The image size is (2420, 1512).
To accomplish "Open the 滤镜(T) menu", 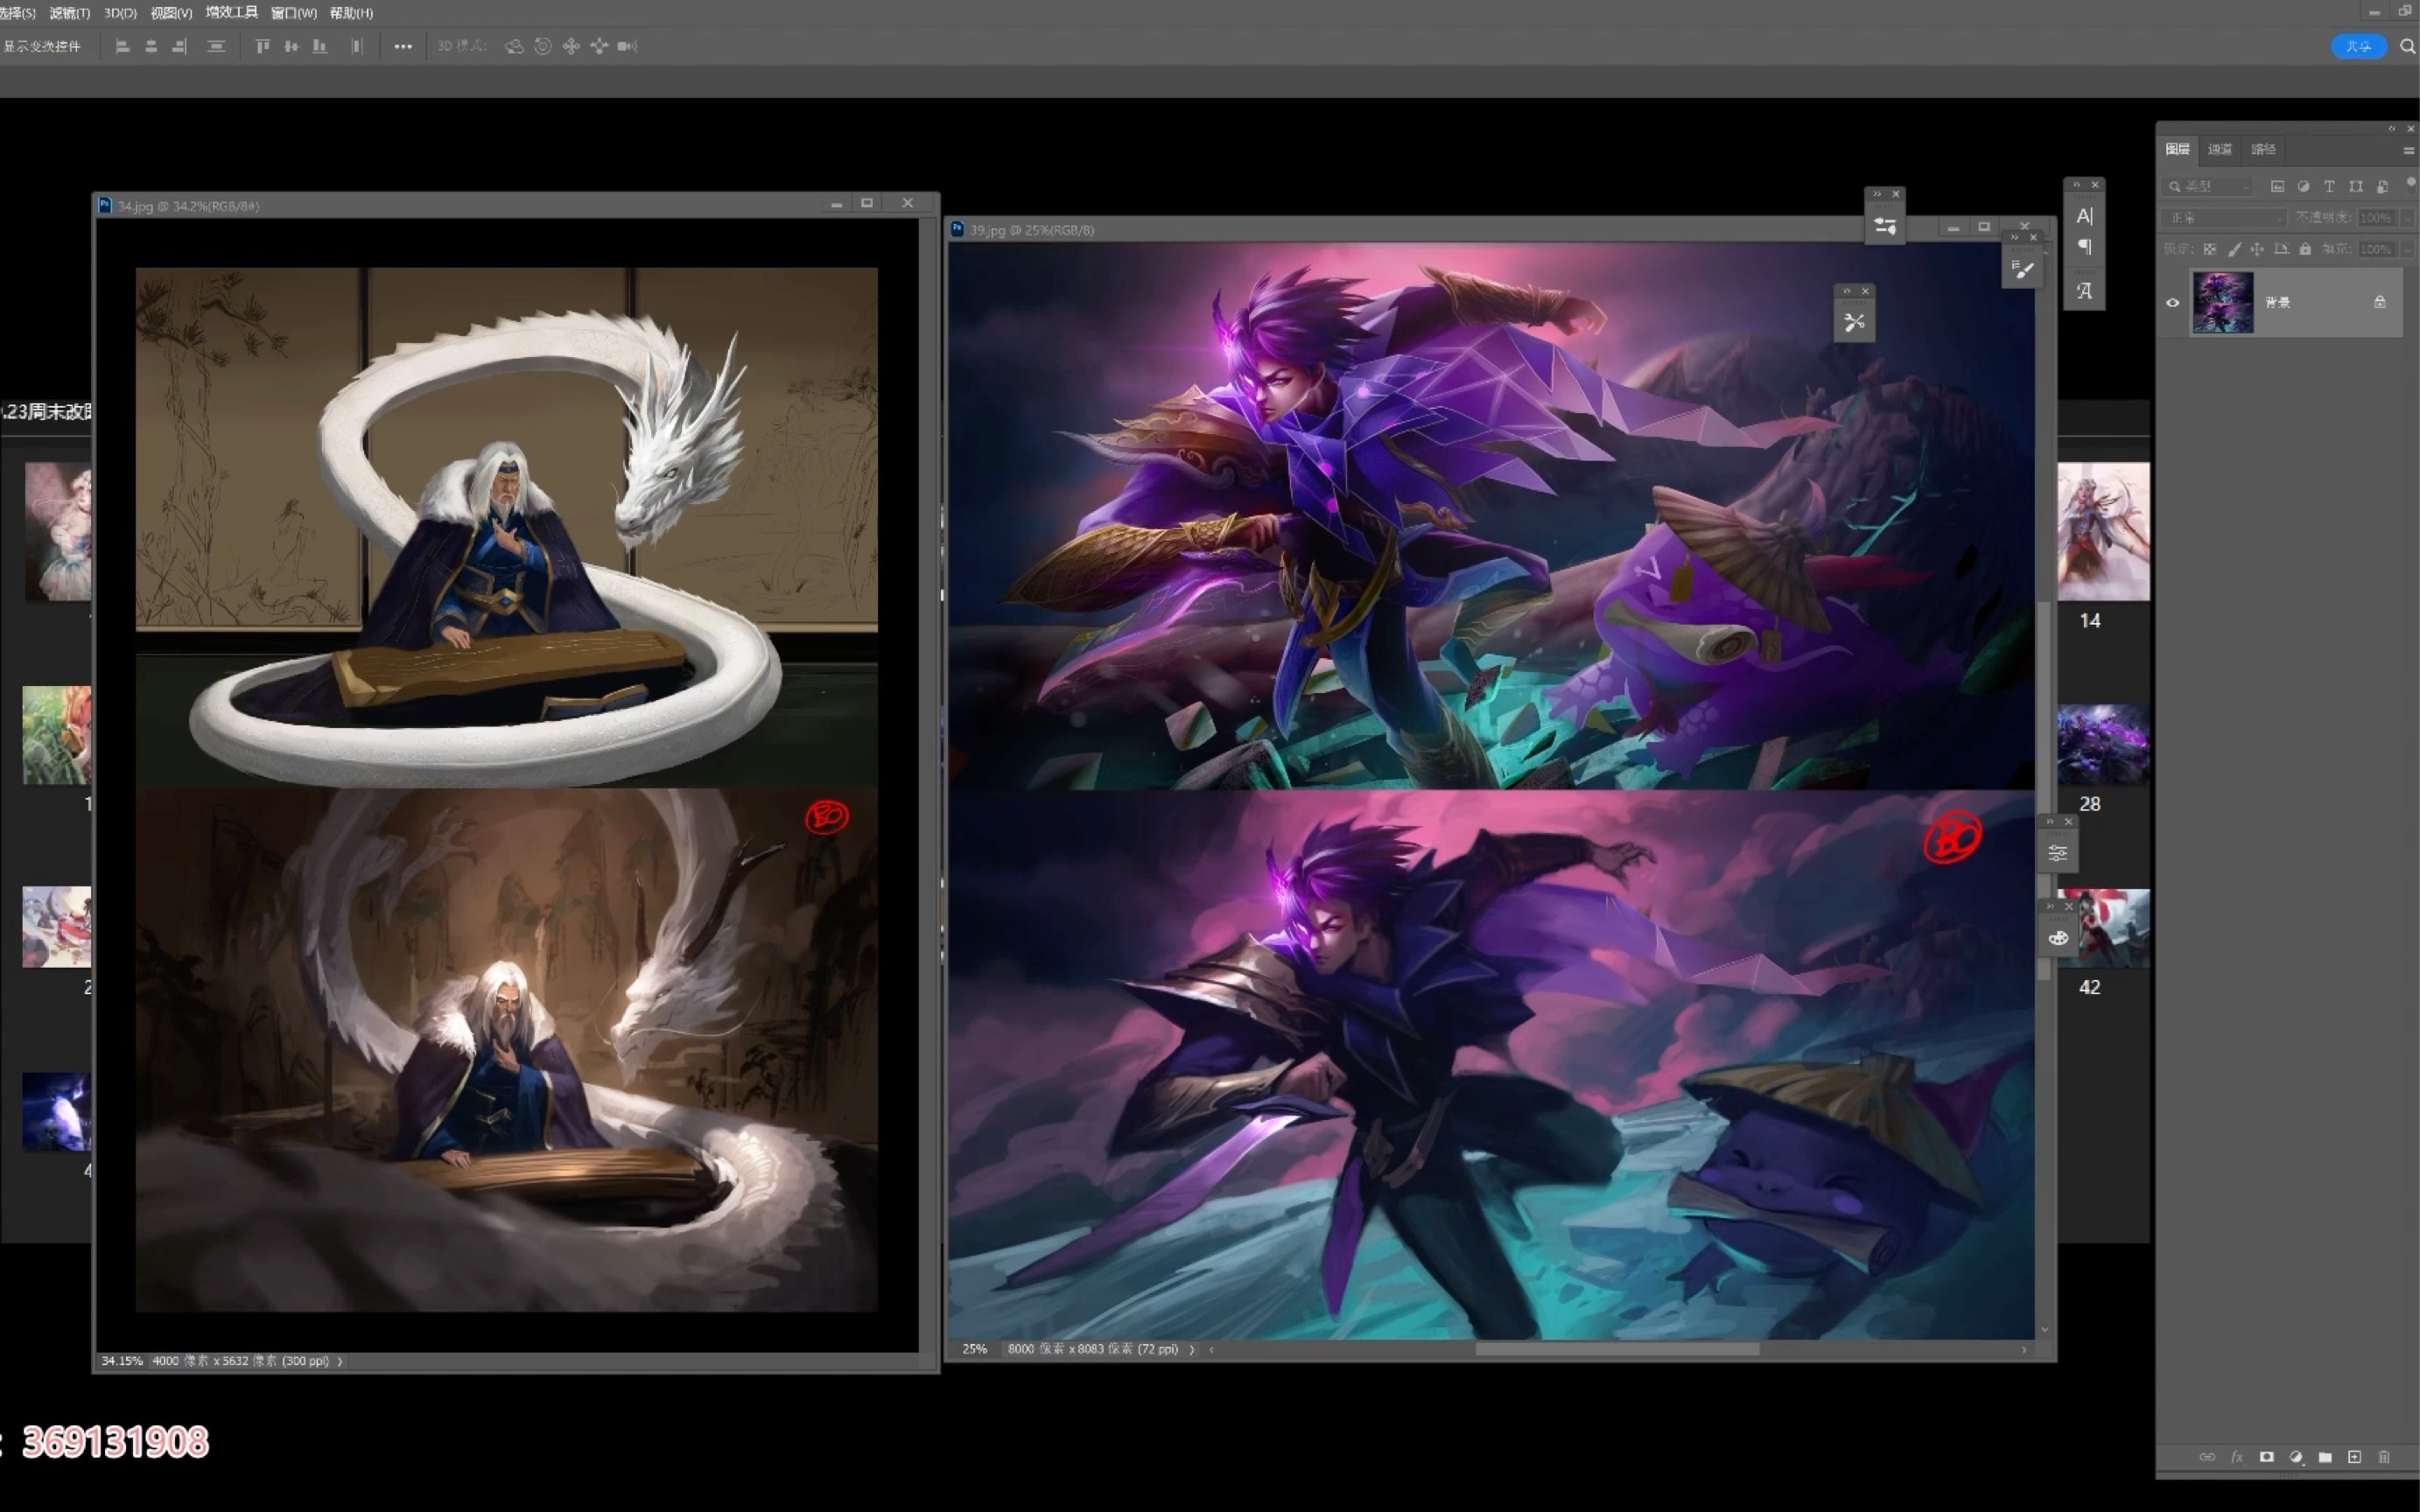I will (69, 13).
